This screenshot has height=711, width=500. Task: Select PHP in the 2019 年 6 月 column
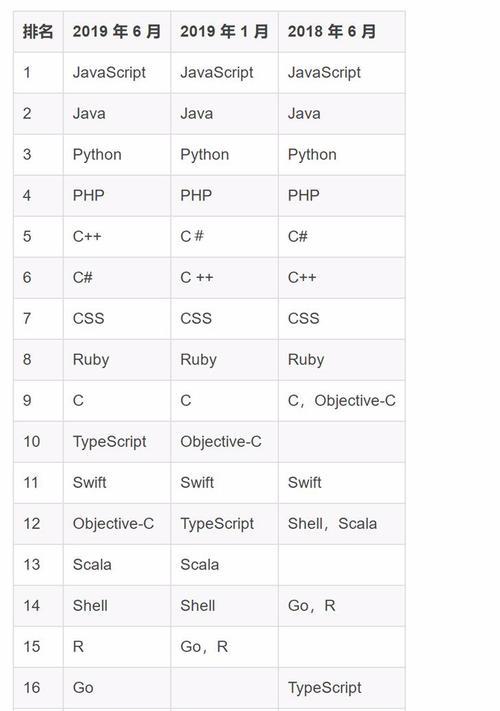[x=88, y=195]
